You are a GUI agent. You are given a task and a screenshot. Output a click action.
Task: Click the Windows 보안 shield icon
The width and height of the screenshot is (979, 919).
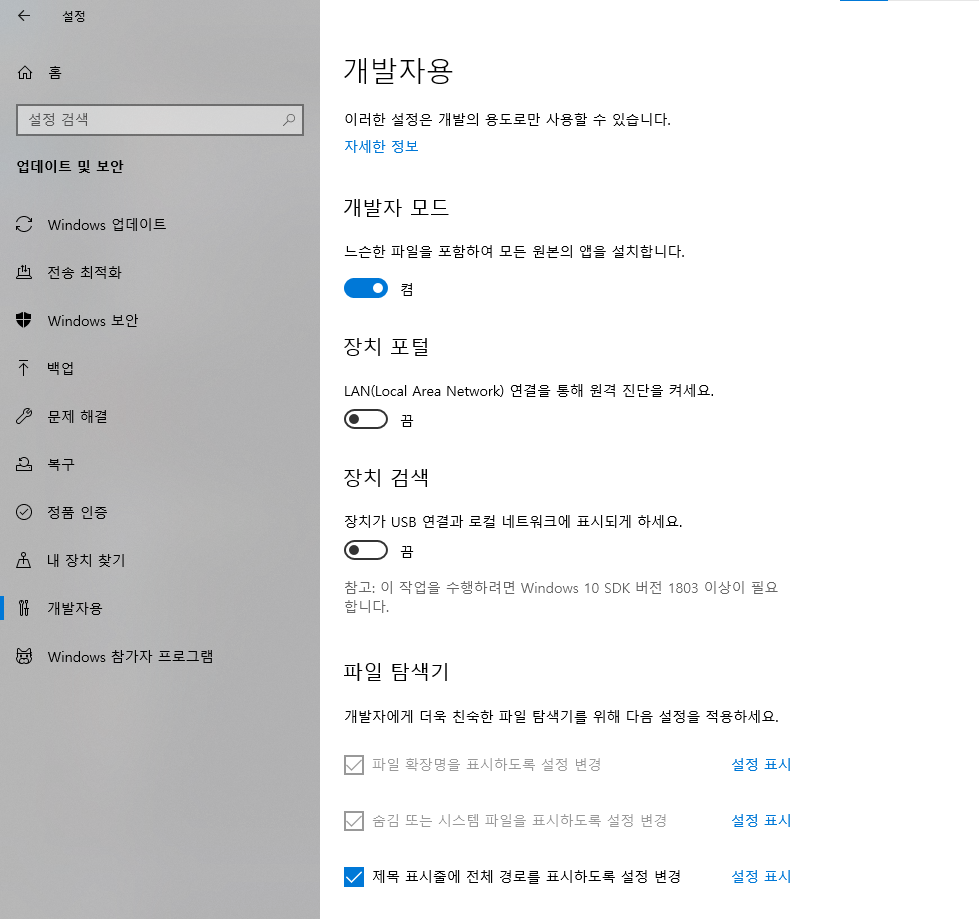24,320
